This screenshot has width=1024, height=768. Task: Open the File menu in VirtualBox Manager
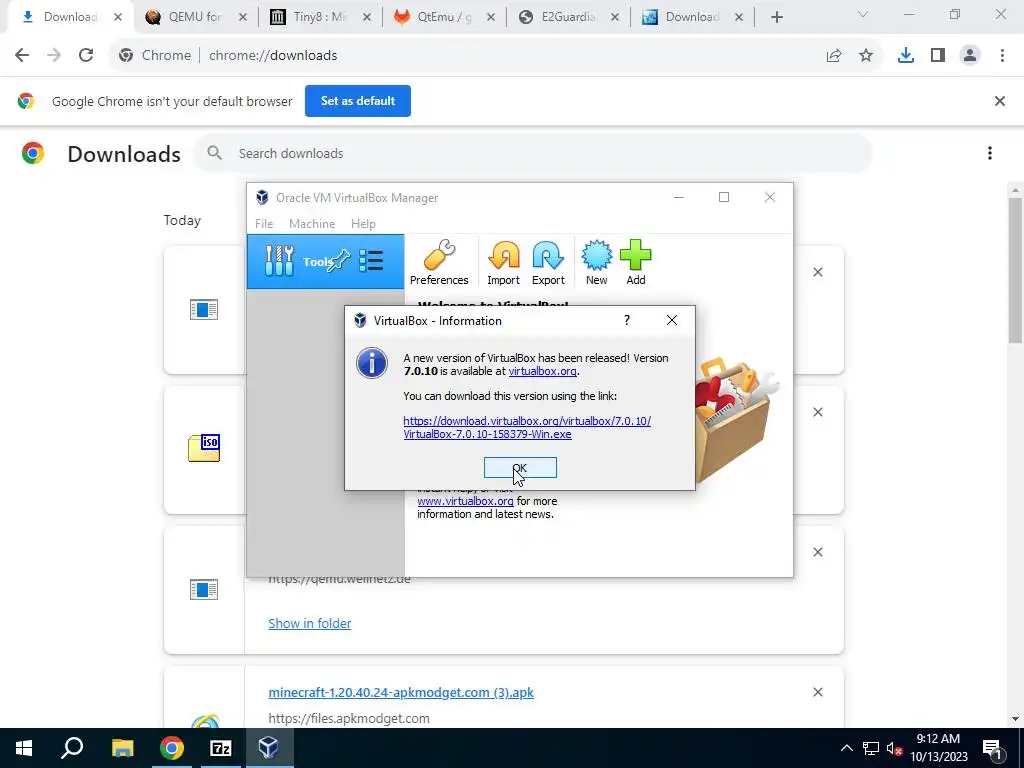[x=264, y=223]
